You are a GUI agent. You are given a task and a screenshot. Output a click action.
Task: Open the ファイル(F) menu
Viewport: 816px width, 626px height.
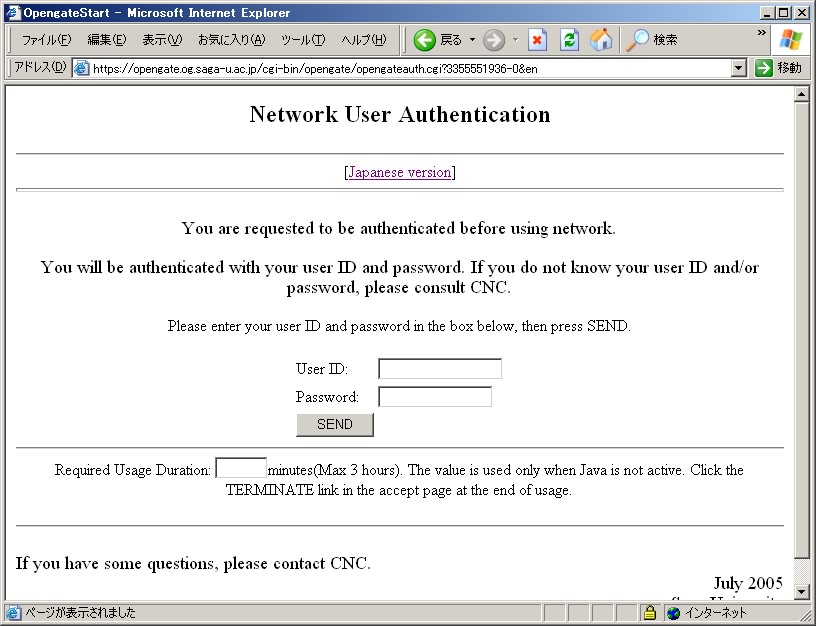tap(46, 40)
